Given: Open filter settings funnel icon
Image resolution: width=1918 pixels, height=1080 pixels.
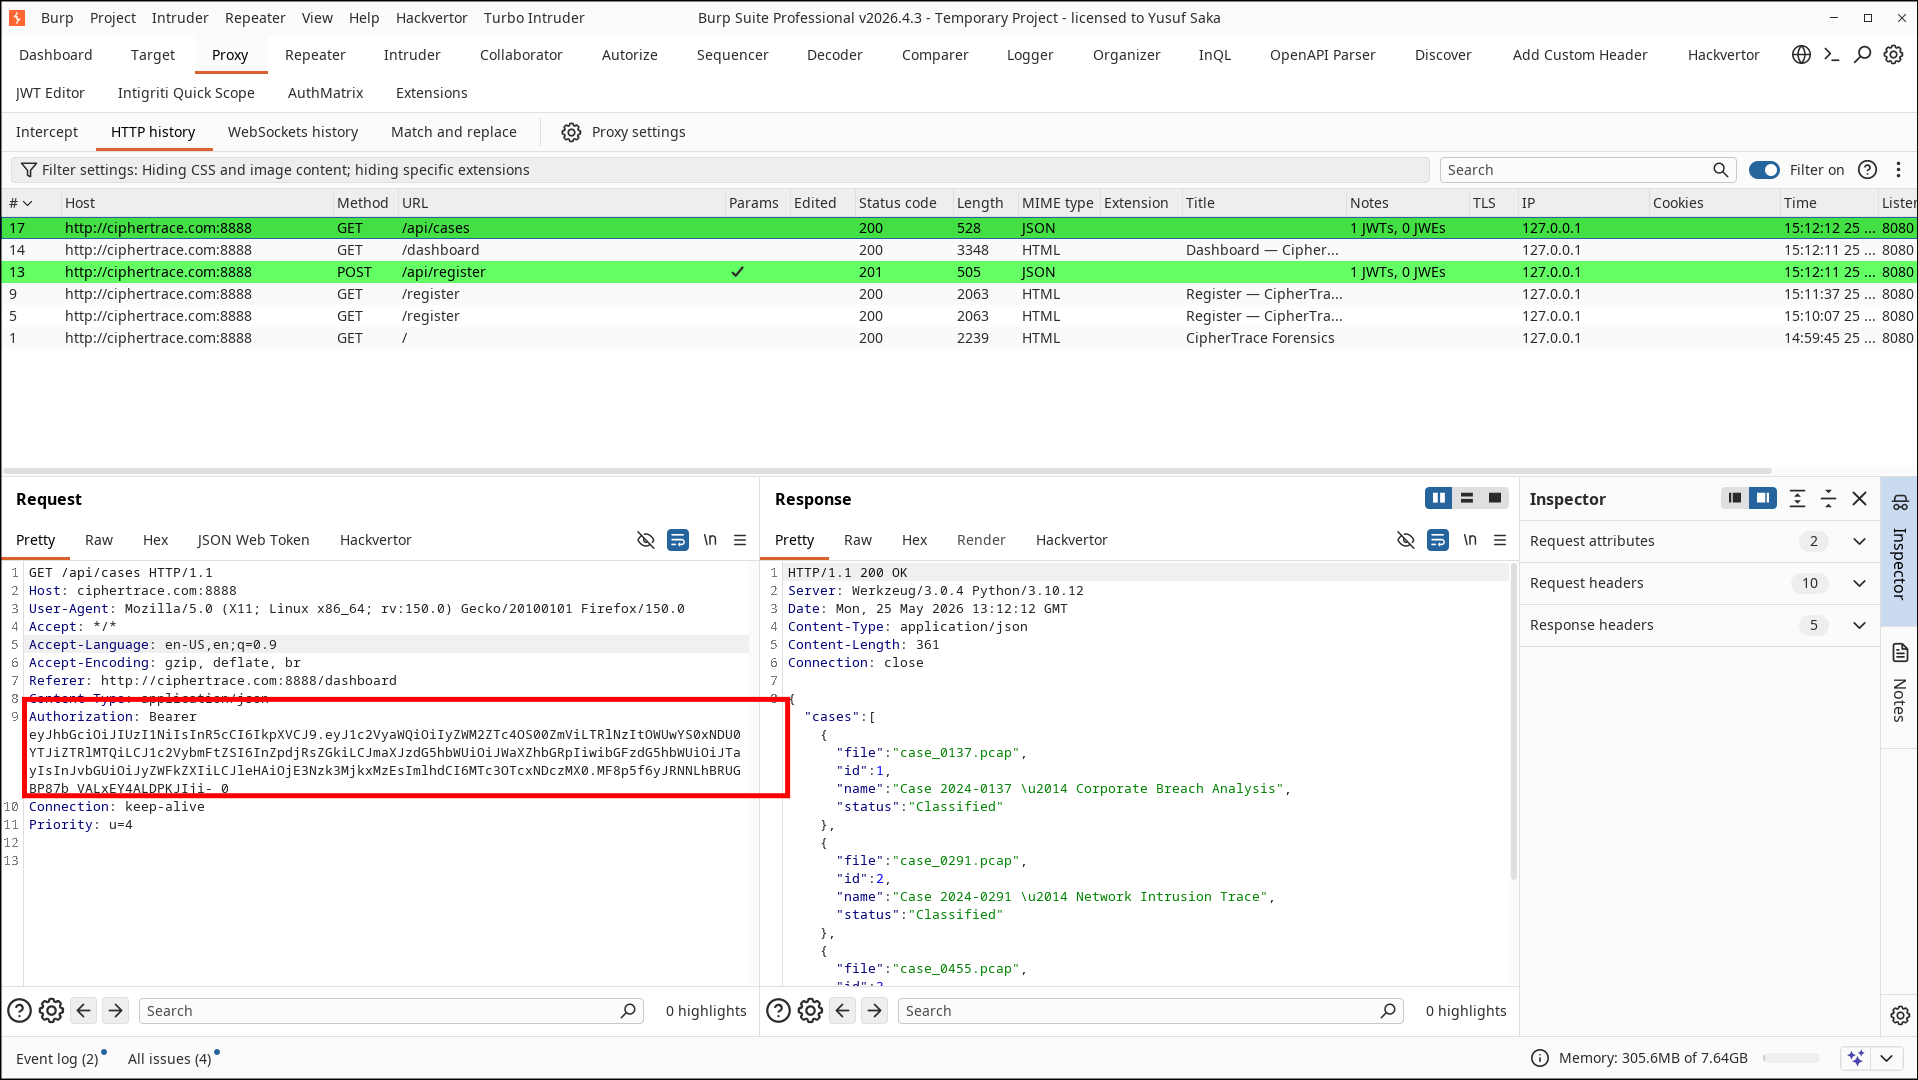Looking at the screenshot, I should coord(29,170).
